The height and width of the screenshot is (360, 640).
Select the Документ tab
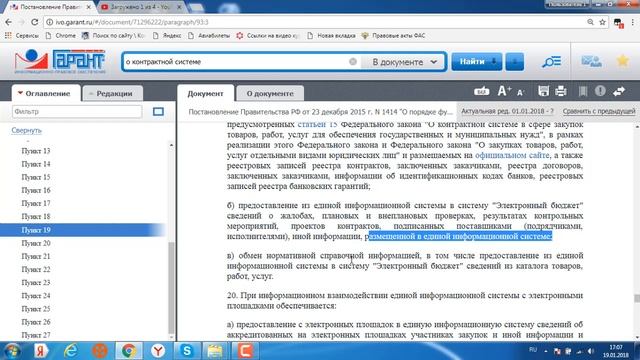coord(205,93)
